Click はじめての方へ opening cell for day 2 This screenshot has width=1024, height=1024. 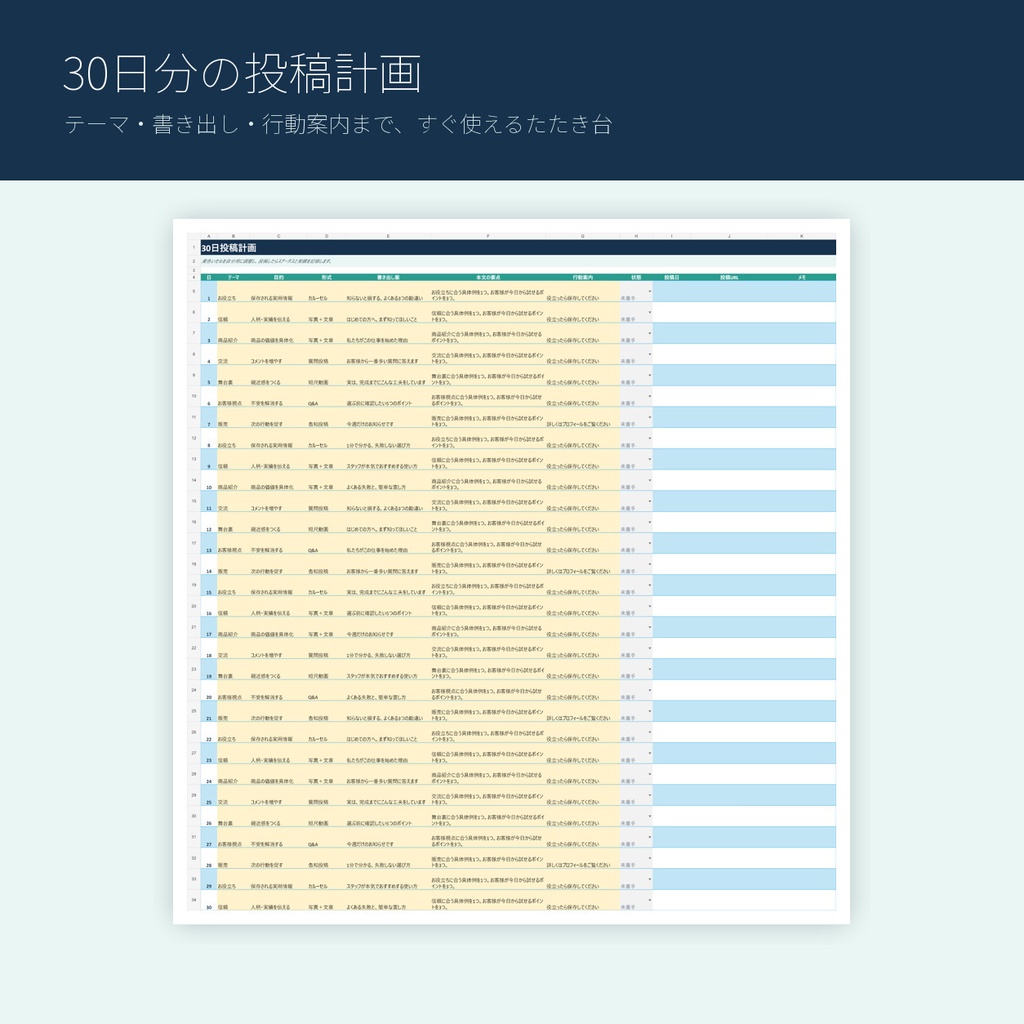[x=388, y=313]
